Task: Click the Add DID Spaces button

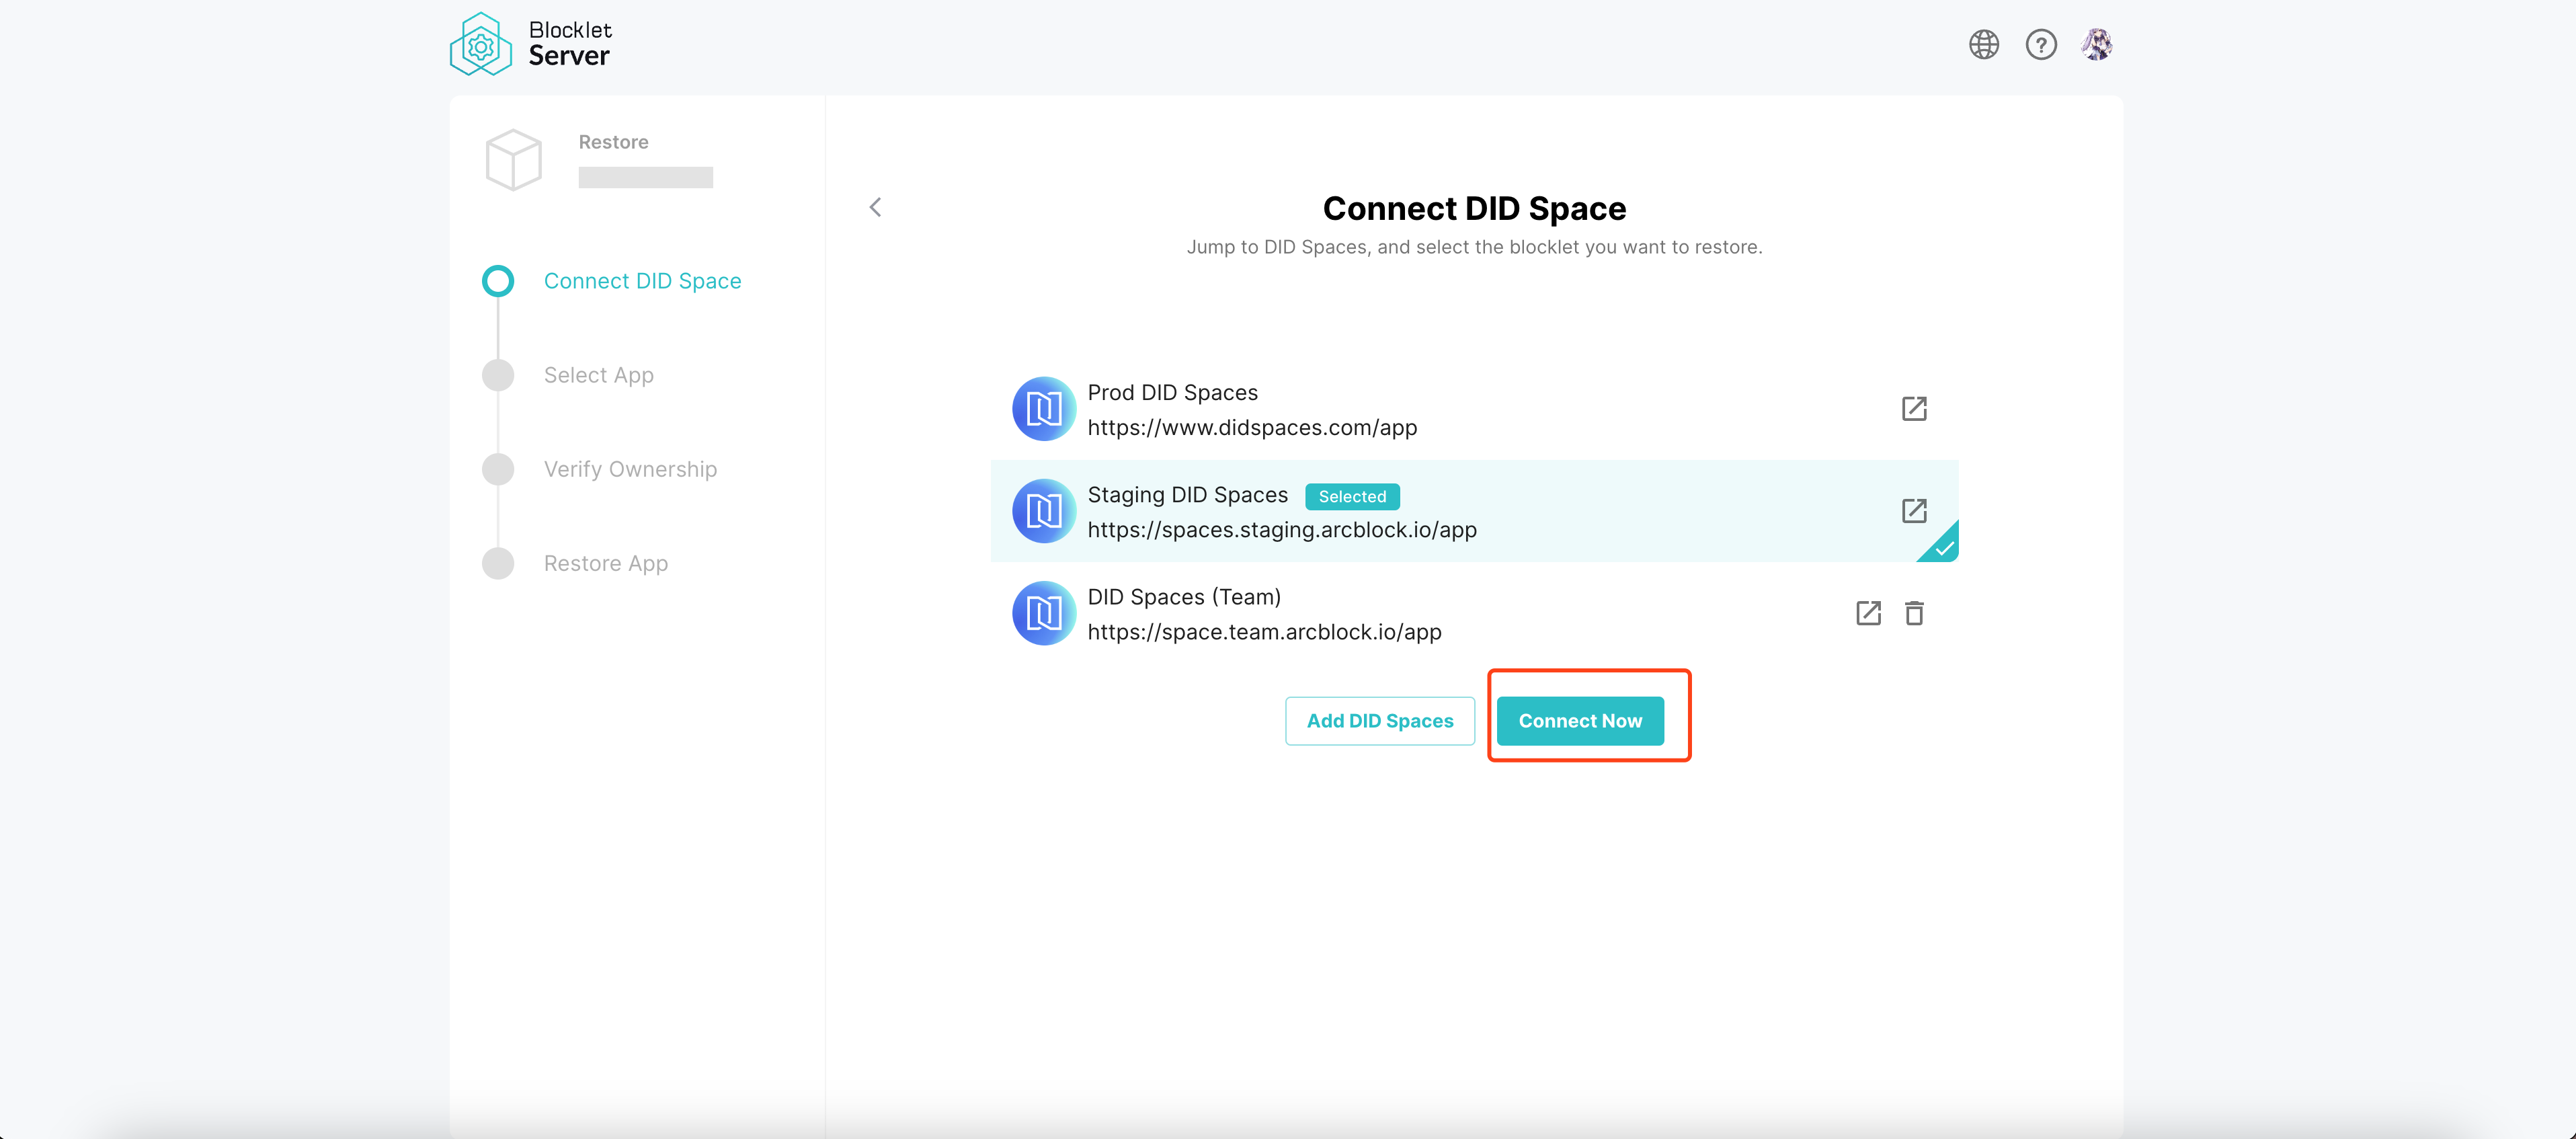Action: [1380, 721]
